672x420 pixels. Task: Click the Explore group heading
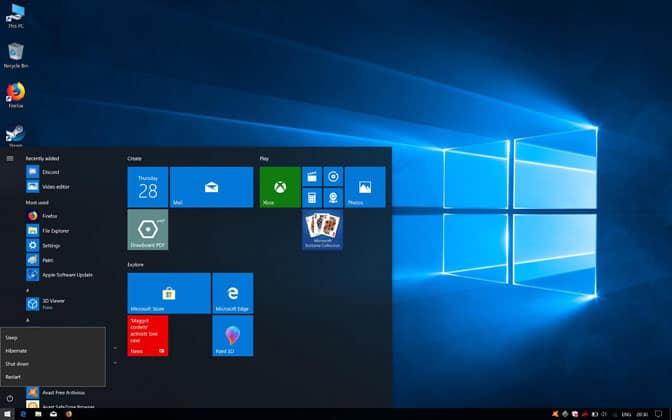(135, 265)
